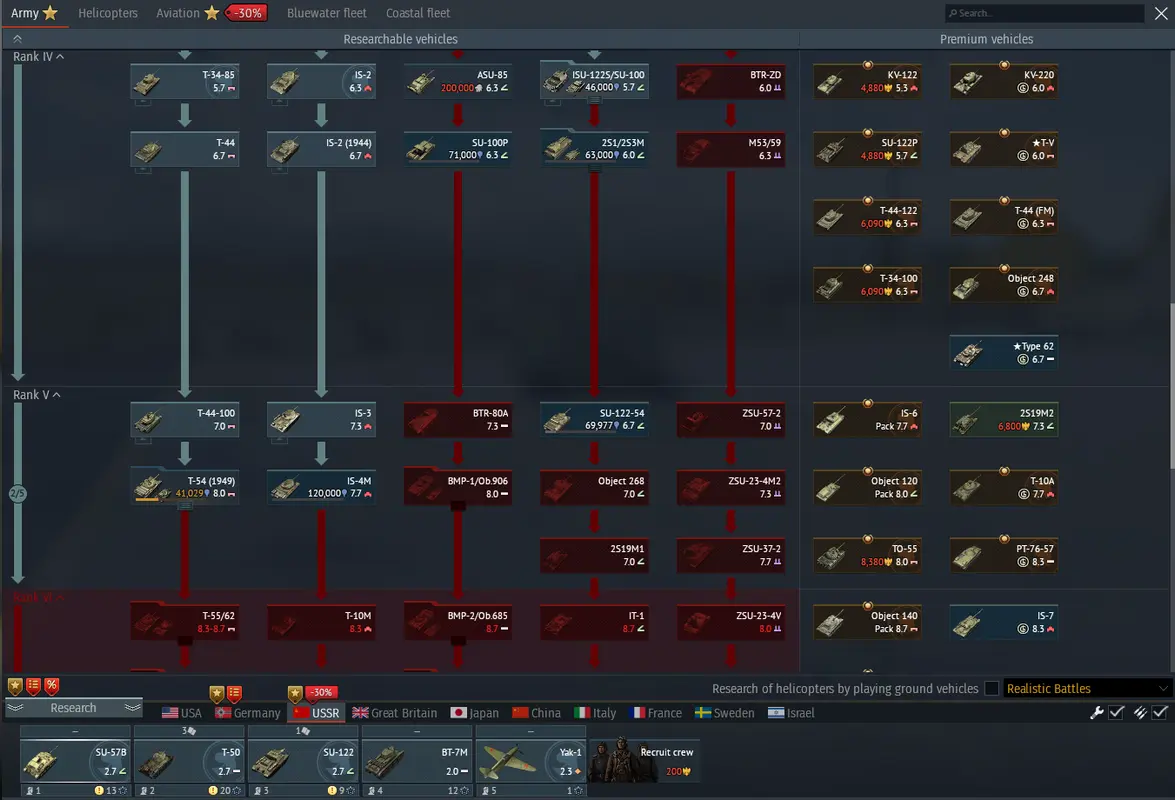
Task: Click the vehicle search field
Action: [1045, 13]
